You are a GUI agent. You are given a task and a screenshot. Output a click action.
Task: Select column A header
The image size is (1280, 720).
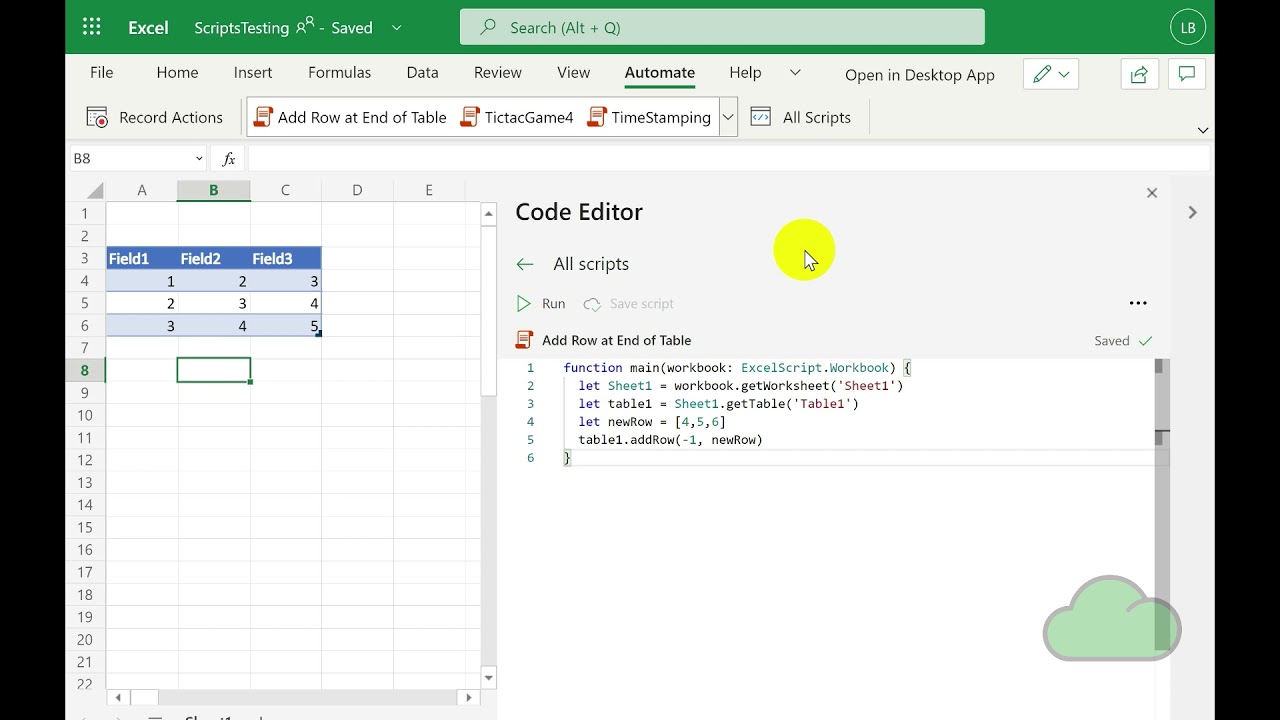point(142,190)
